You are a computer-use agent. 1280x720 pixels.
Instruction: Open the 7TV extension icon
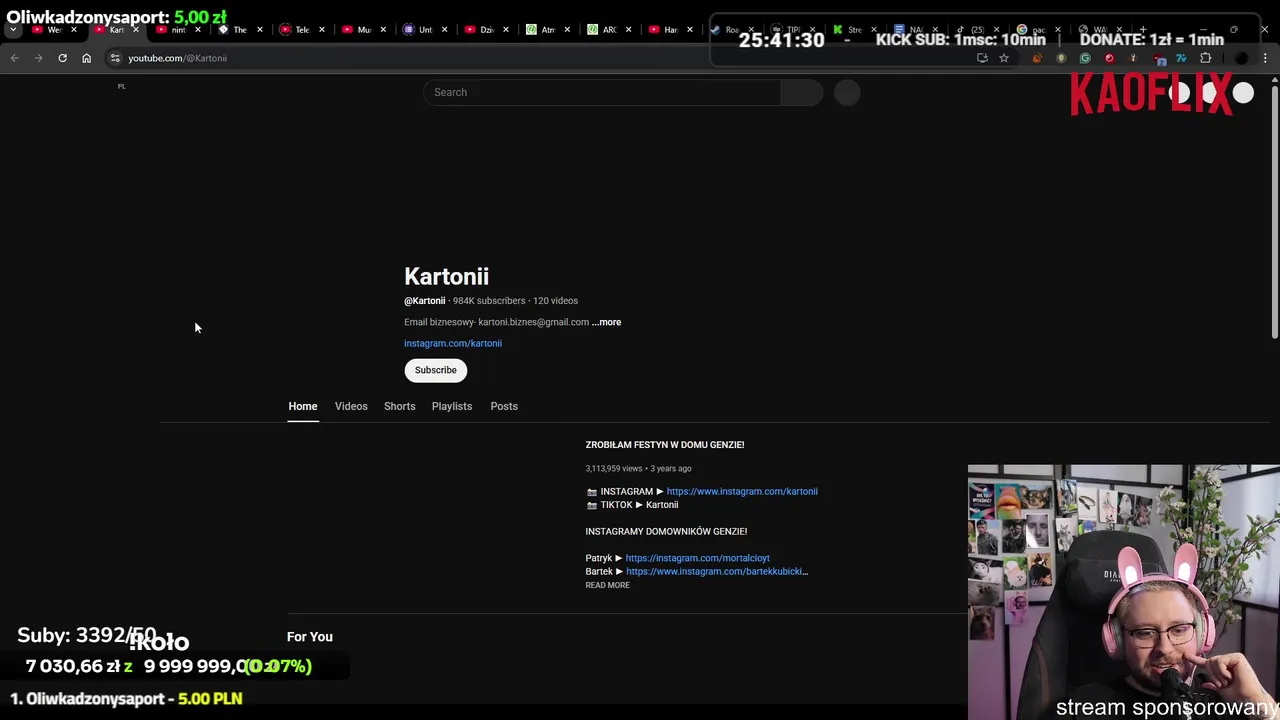click(1181, 58)
